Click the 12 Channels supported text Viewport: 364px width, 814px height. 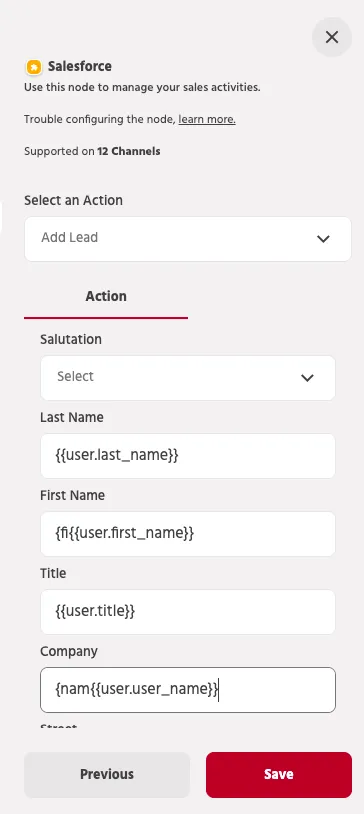pos(129,152)
